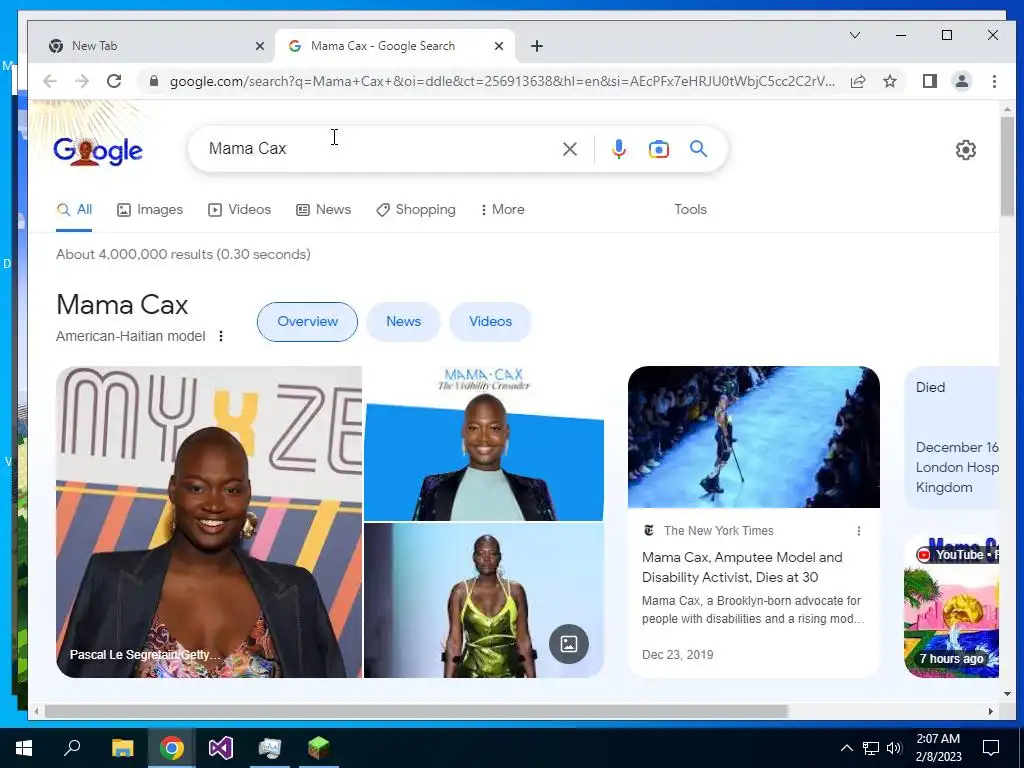Open the large MY x ZE portrait photo
This screenshot has height=768, width=1024.
209,522
